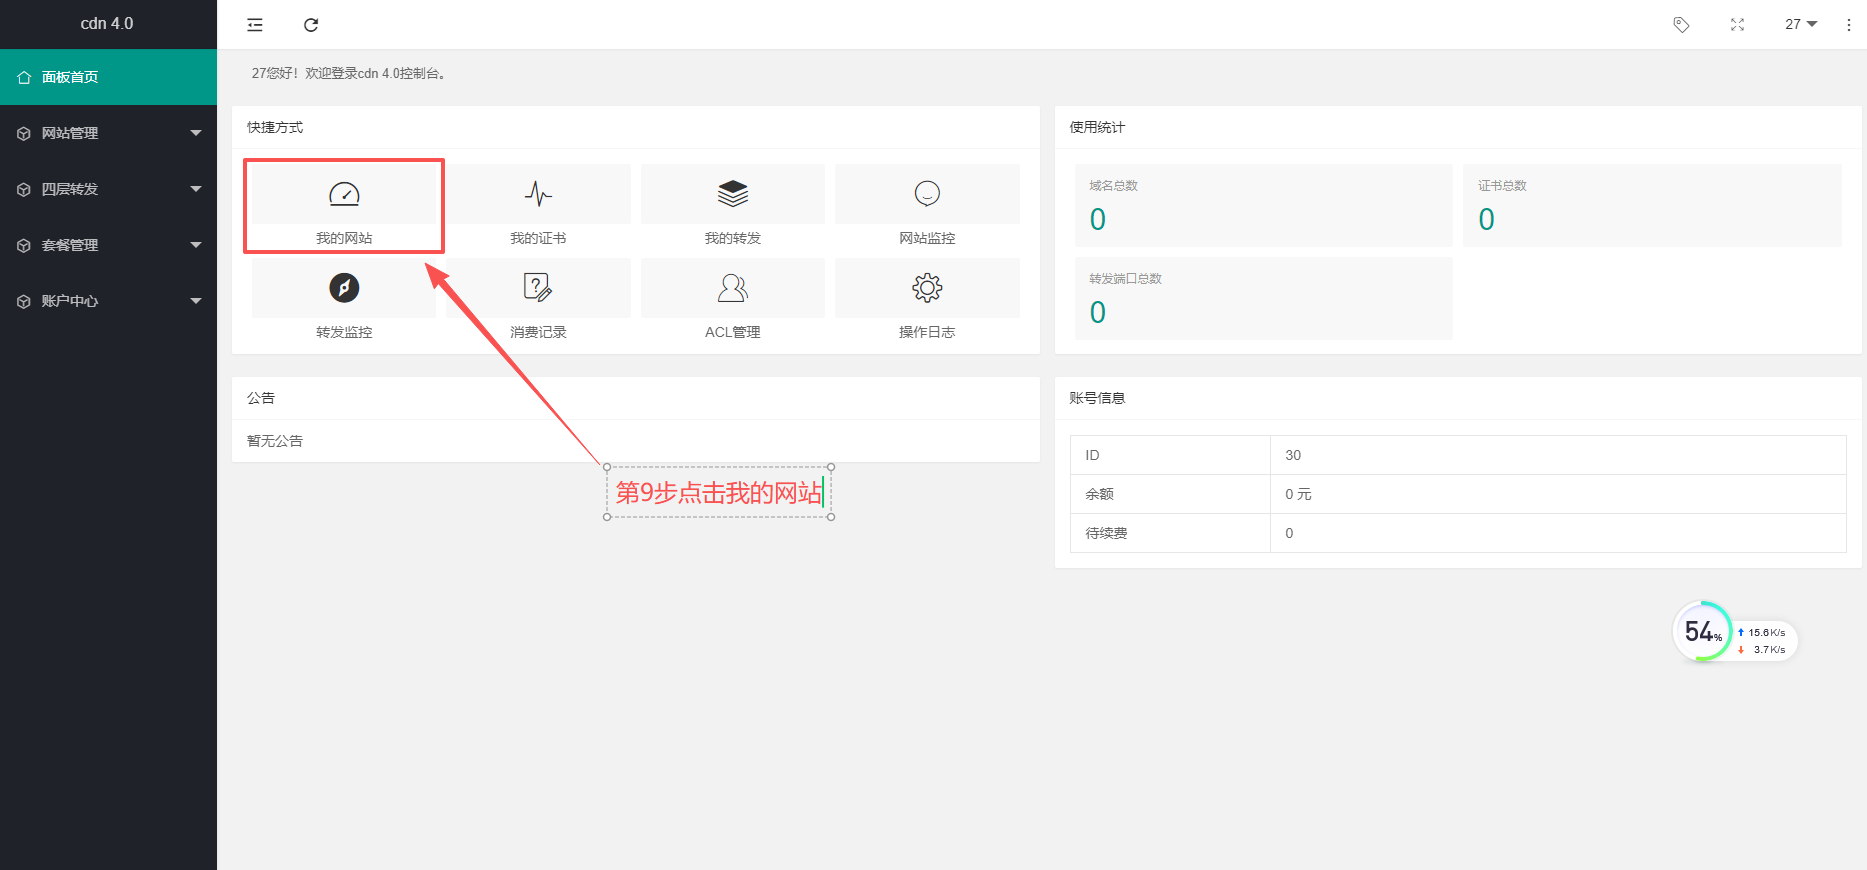1867x870 pixels.
Task: Toggle fullscreen mode icon in header
Action: (x=1737, y=25)
